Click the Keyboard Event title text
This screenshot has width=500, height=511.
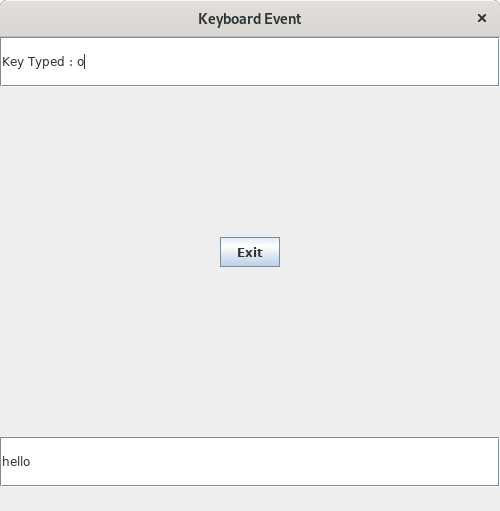click(250, 19)
